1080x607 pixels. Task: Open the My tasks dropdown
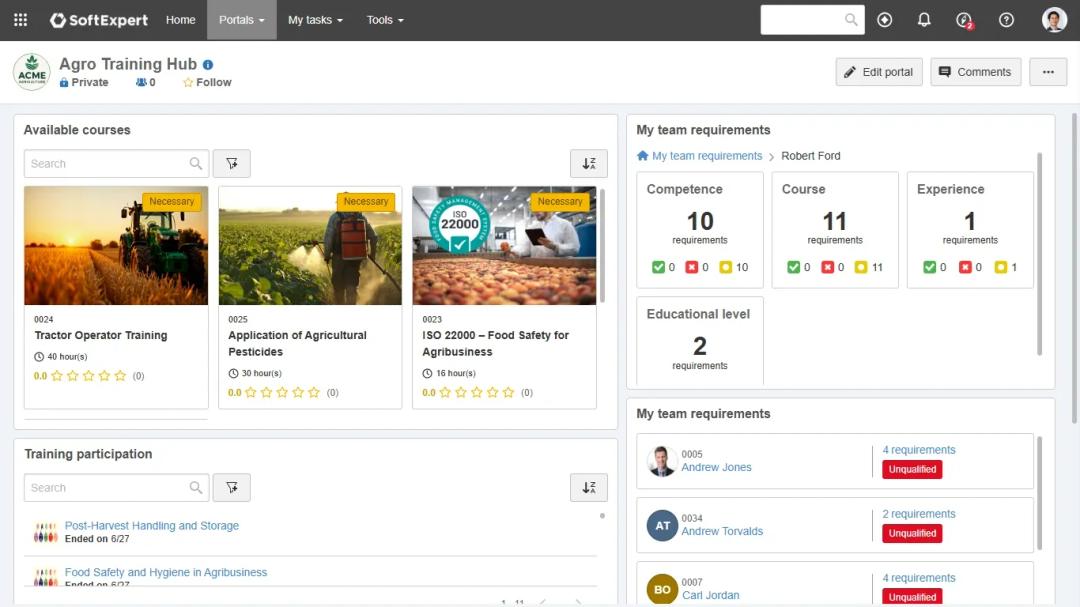click(315, 20)
